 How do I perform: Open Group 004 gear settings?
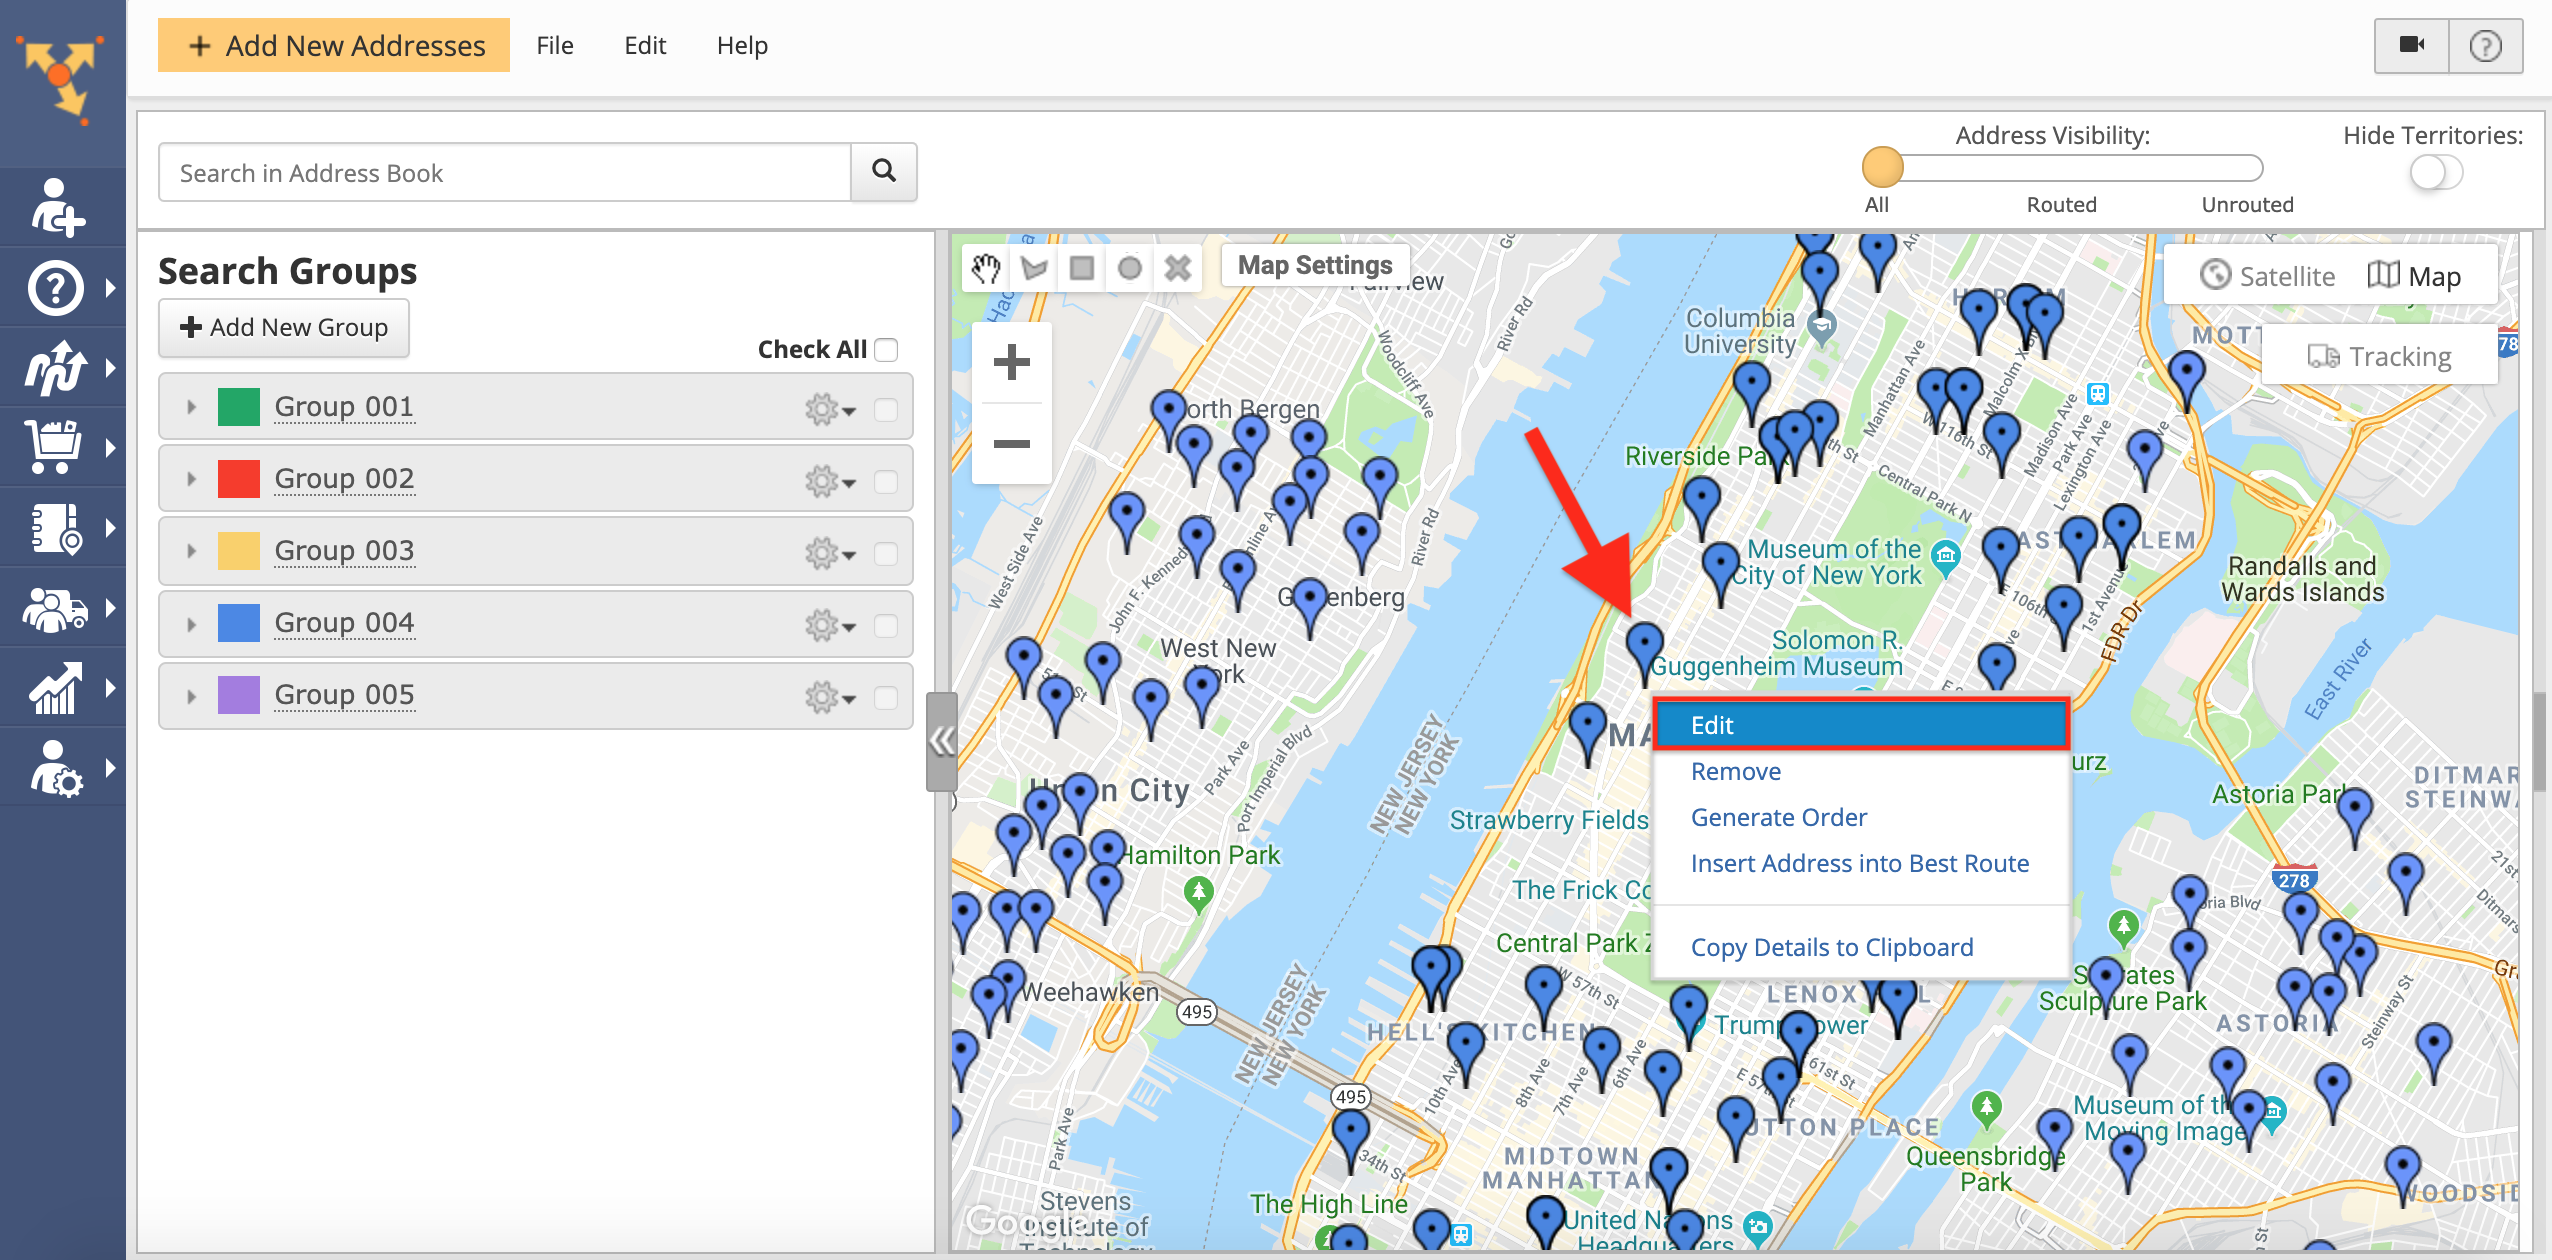830,625
